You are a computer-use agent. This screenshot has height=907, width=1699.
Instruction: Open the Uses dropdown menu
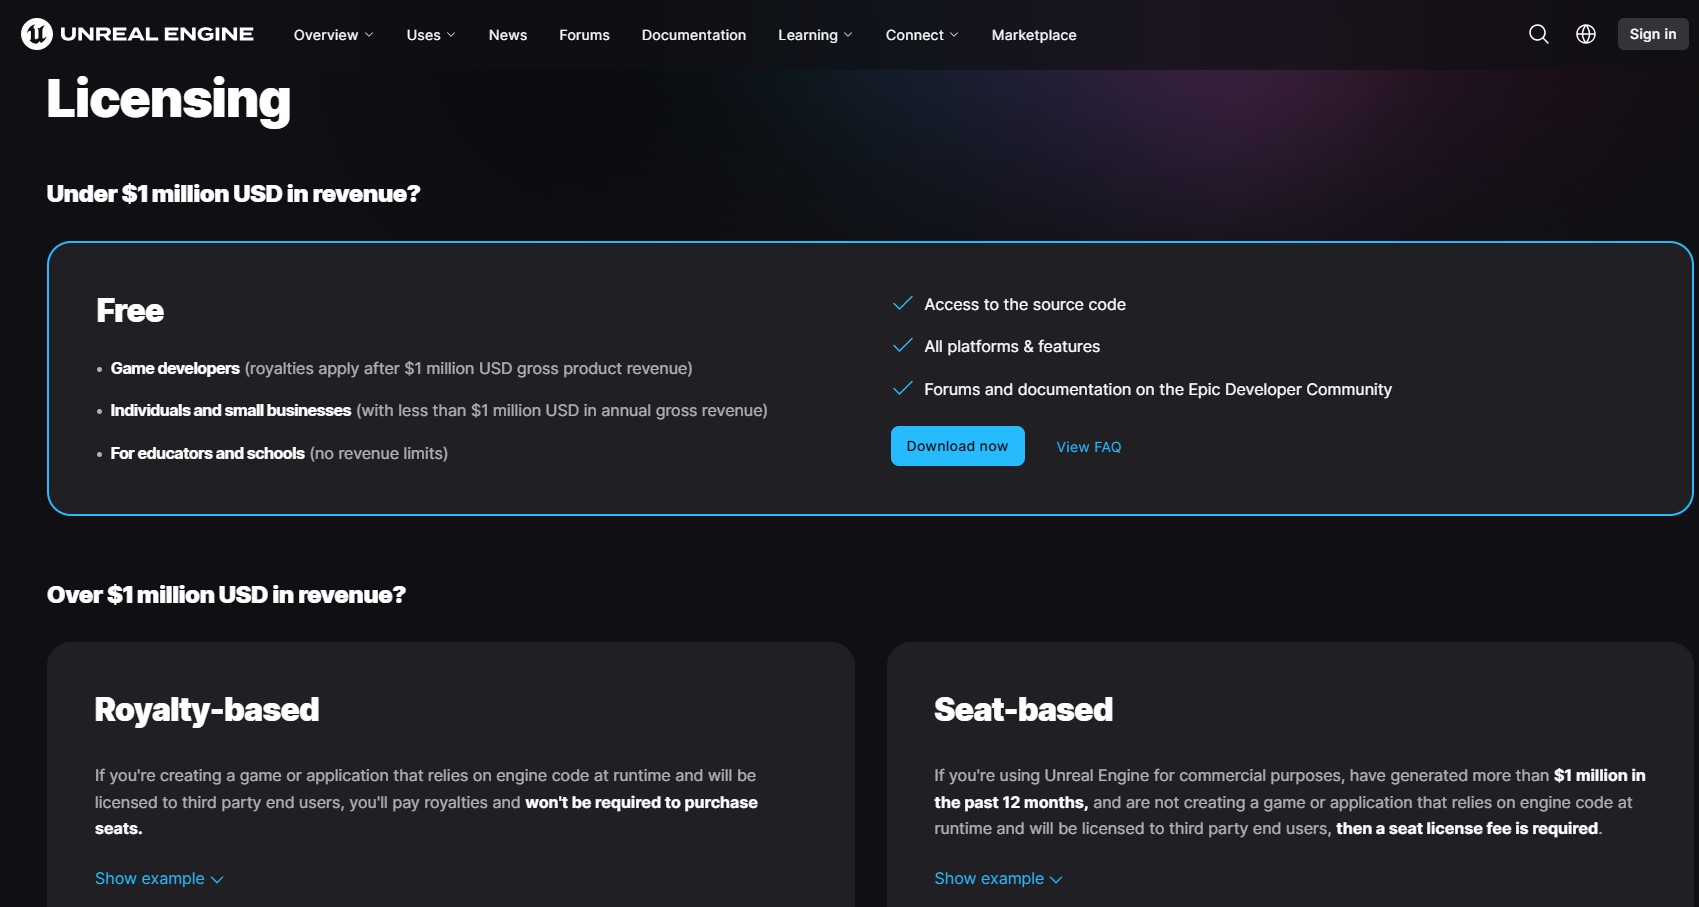pyautogui.click(x=430, y=35)
